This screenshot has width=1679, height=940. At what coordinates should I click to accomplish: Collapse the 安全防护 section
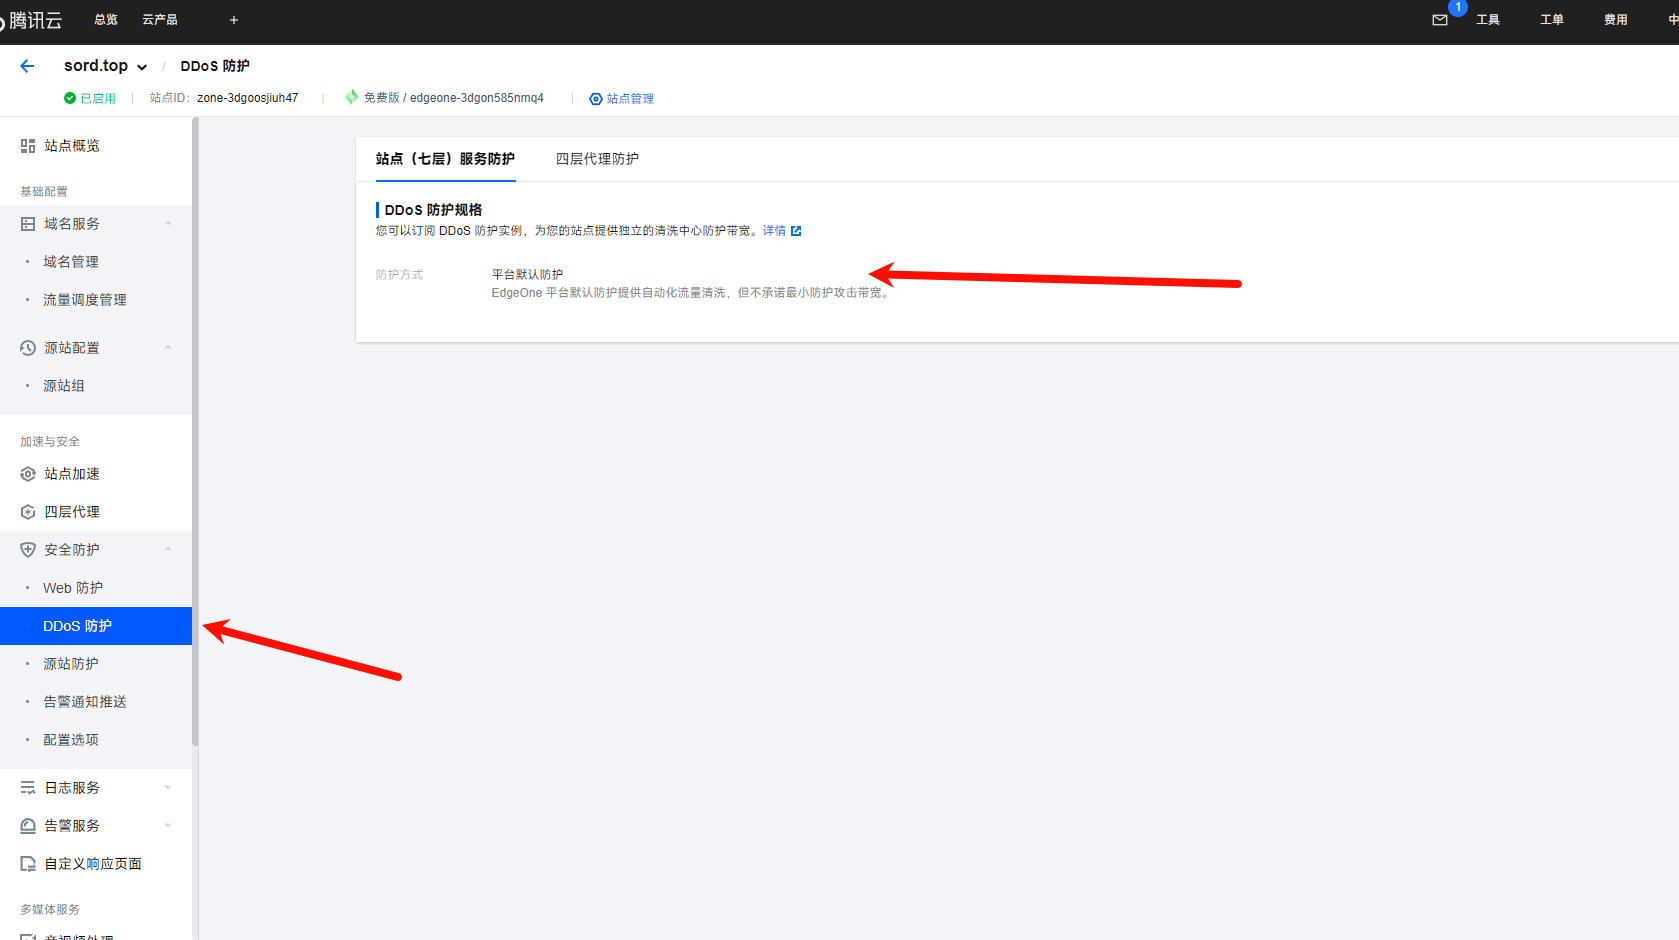click(x=168, y=550)
